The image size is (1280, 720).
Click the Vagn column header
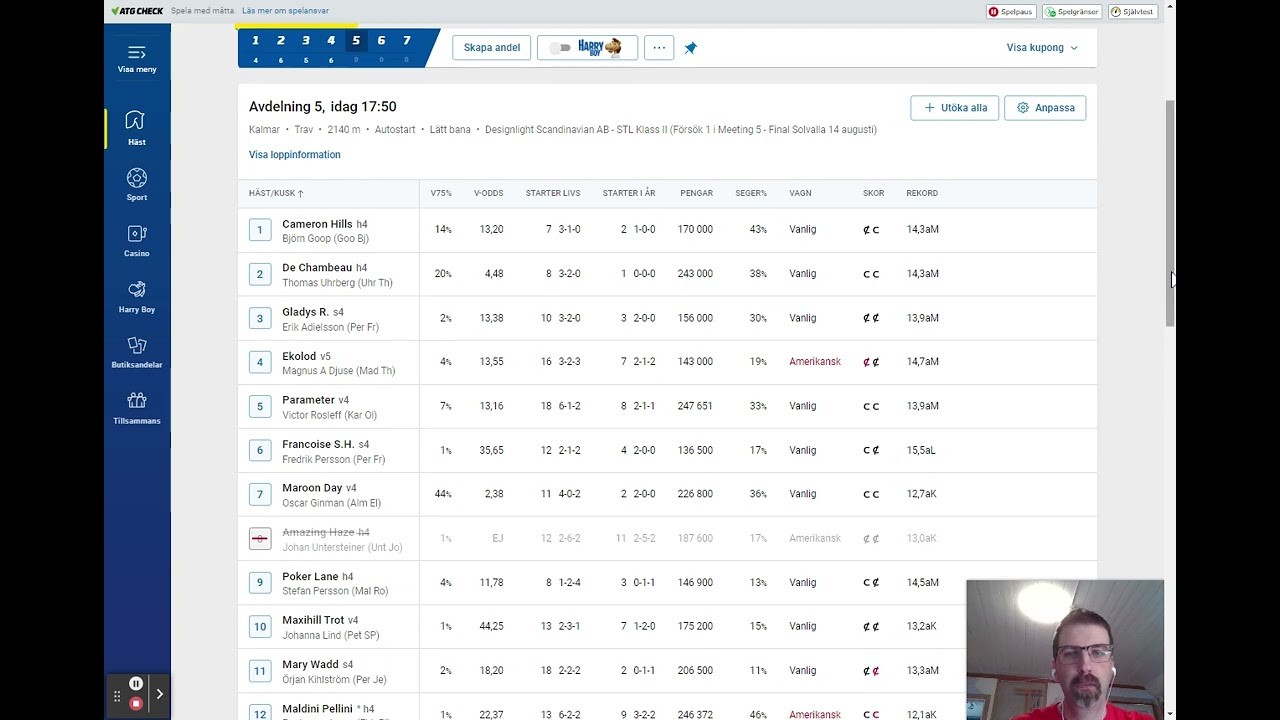(x=800, y=193)
